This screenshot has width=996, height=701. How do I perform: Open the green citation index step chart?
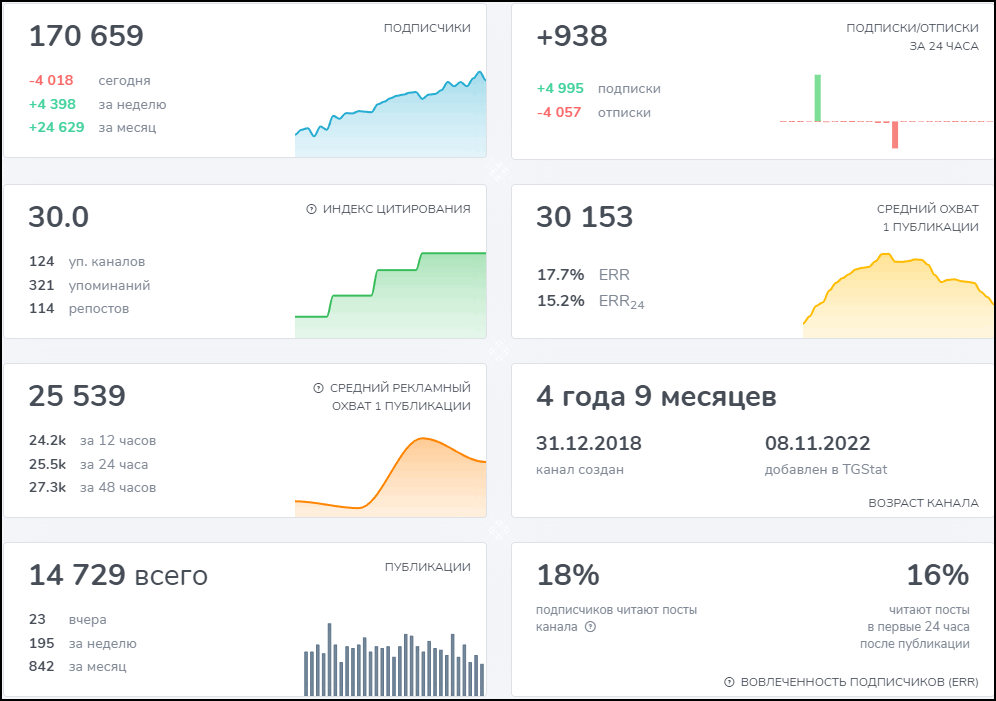pos(391,295)
